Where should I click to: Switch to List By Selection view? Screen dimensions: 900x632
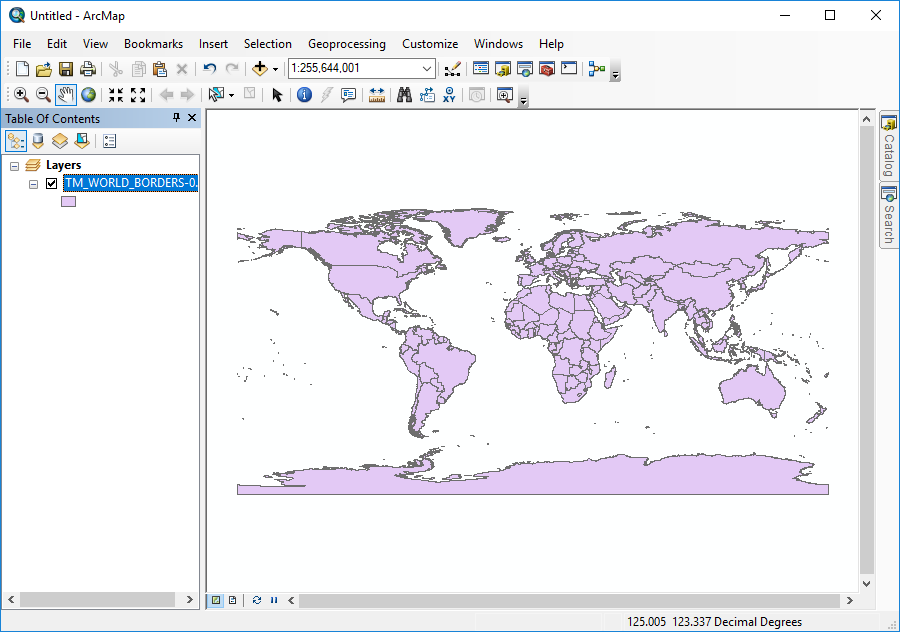(82, 141)
